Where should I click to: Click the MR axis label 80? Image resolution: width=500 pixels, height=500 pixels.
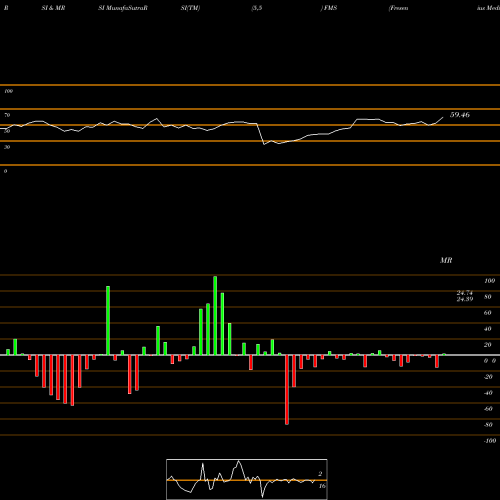point(488,297)
